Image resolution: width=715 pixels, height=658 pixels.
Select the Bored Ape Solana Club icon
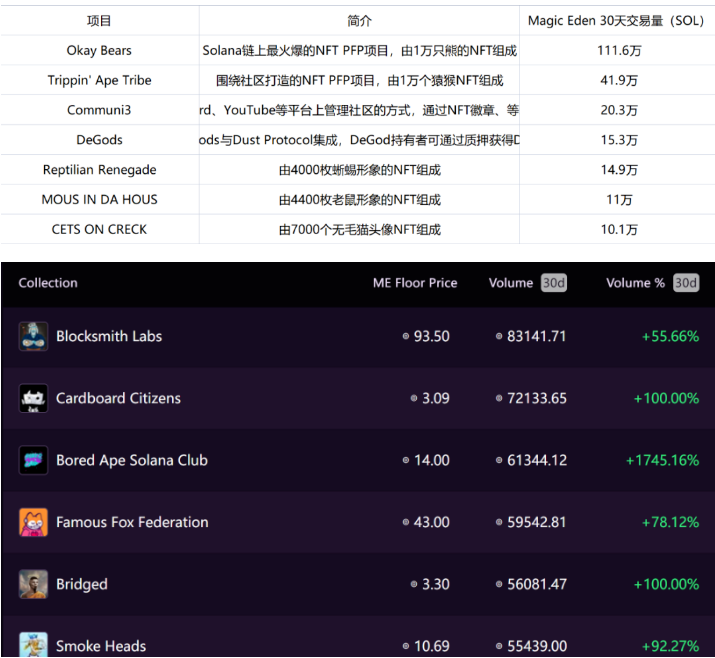pyautogui.click(x=33, y=460)
